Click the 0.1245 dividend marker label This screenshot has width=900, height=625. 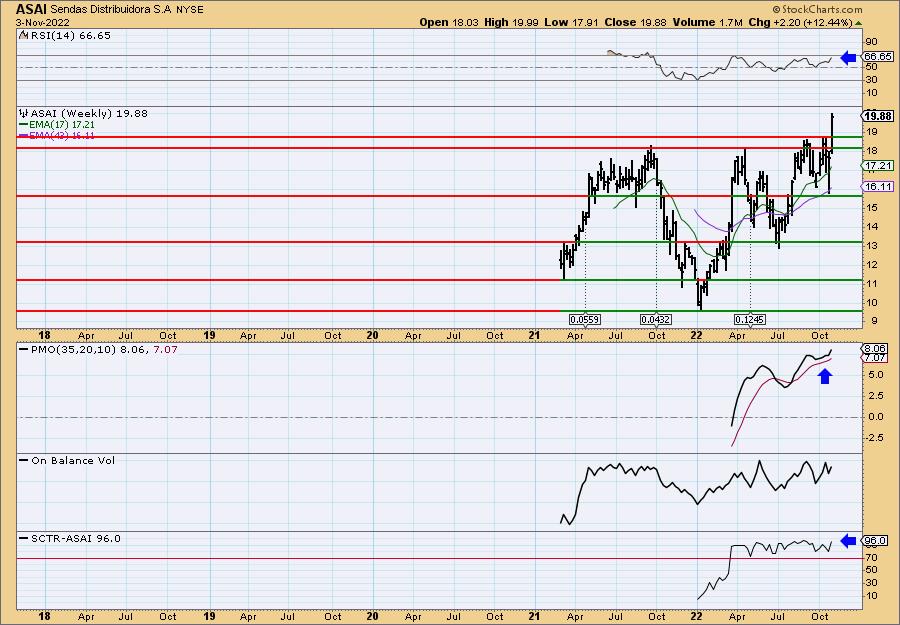click(750, 319)
